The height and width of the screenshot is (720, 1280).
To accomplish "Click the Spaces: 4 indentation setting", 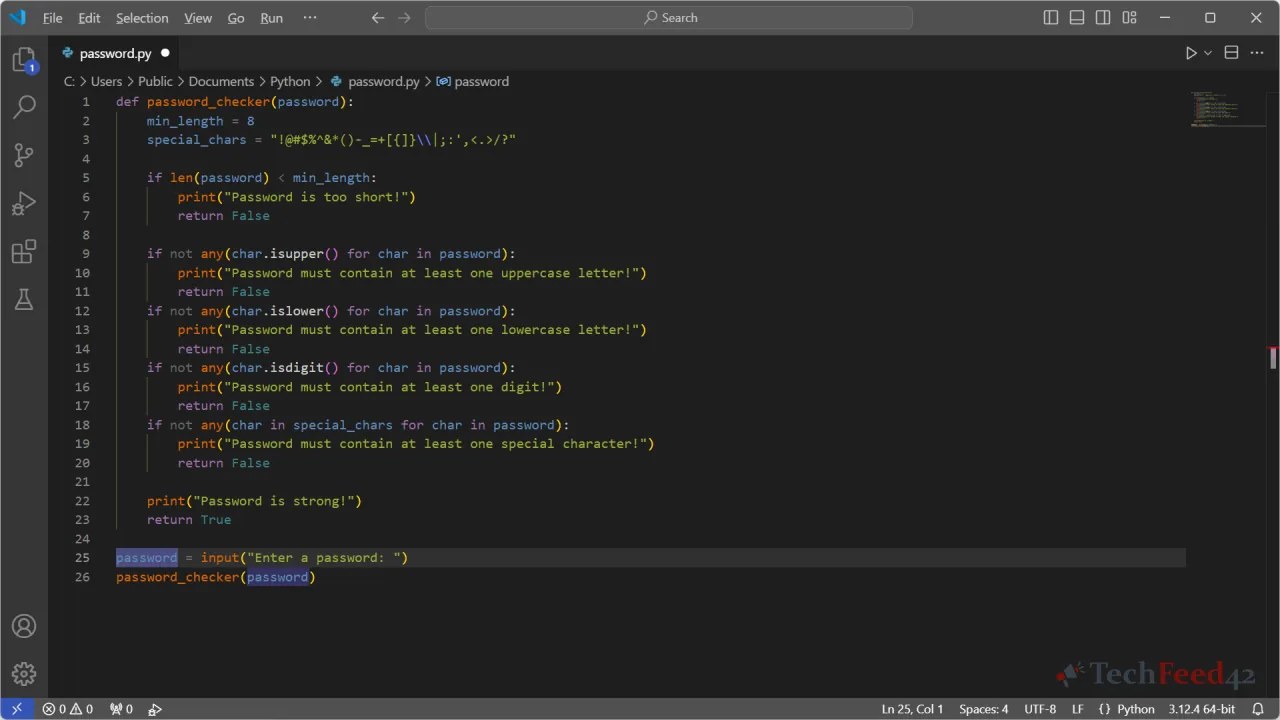I will click(983, 709).
